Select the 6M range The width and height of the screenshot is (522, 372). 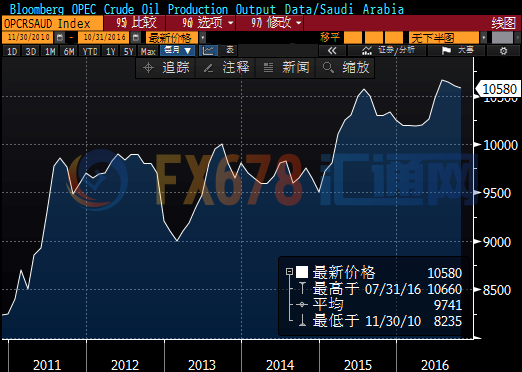pos(69,51)
